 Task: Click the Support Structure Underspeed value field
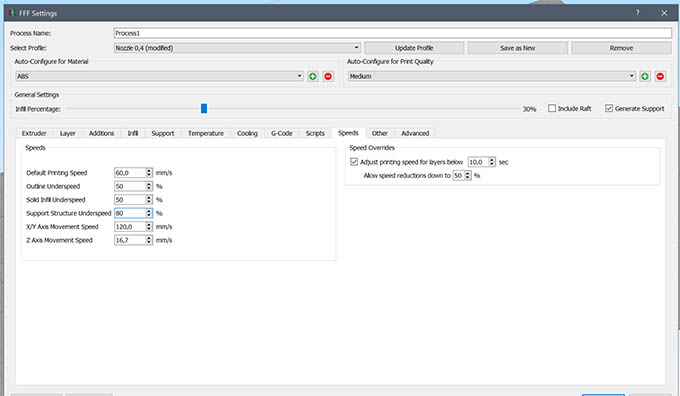coord(130,213)
